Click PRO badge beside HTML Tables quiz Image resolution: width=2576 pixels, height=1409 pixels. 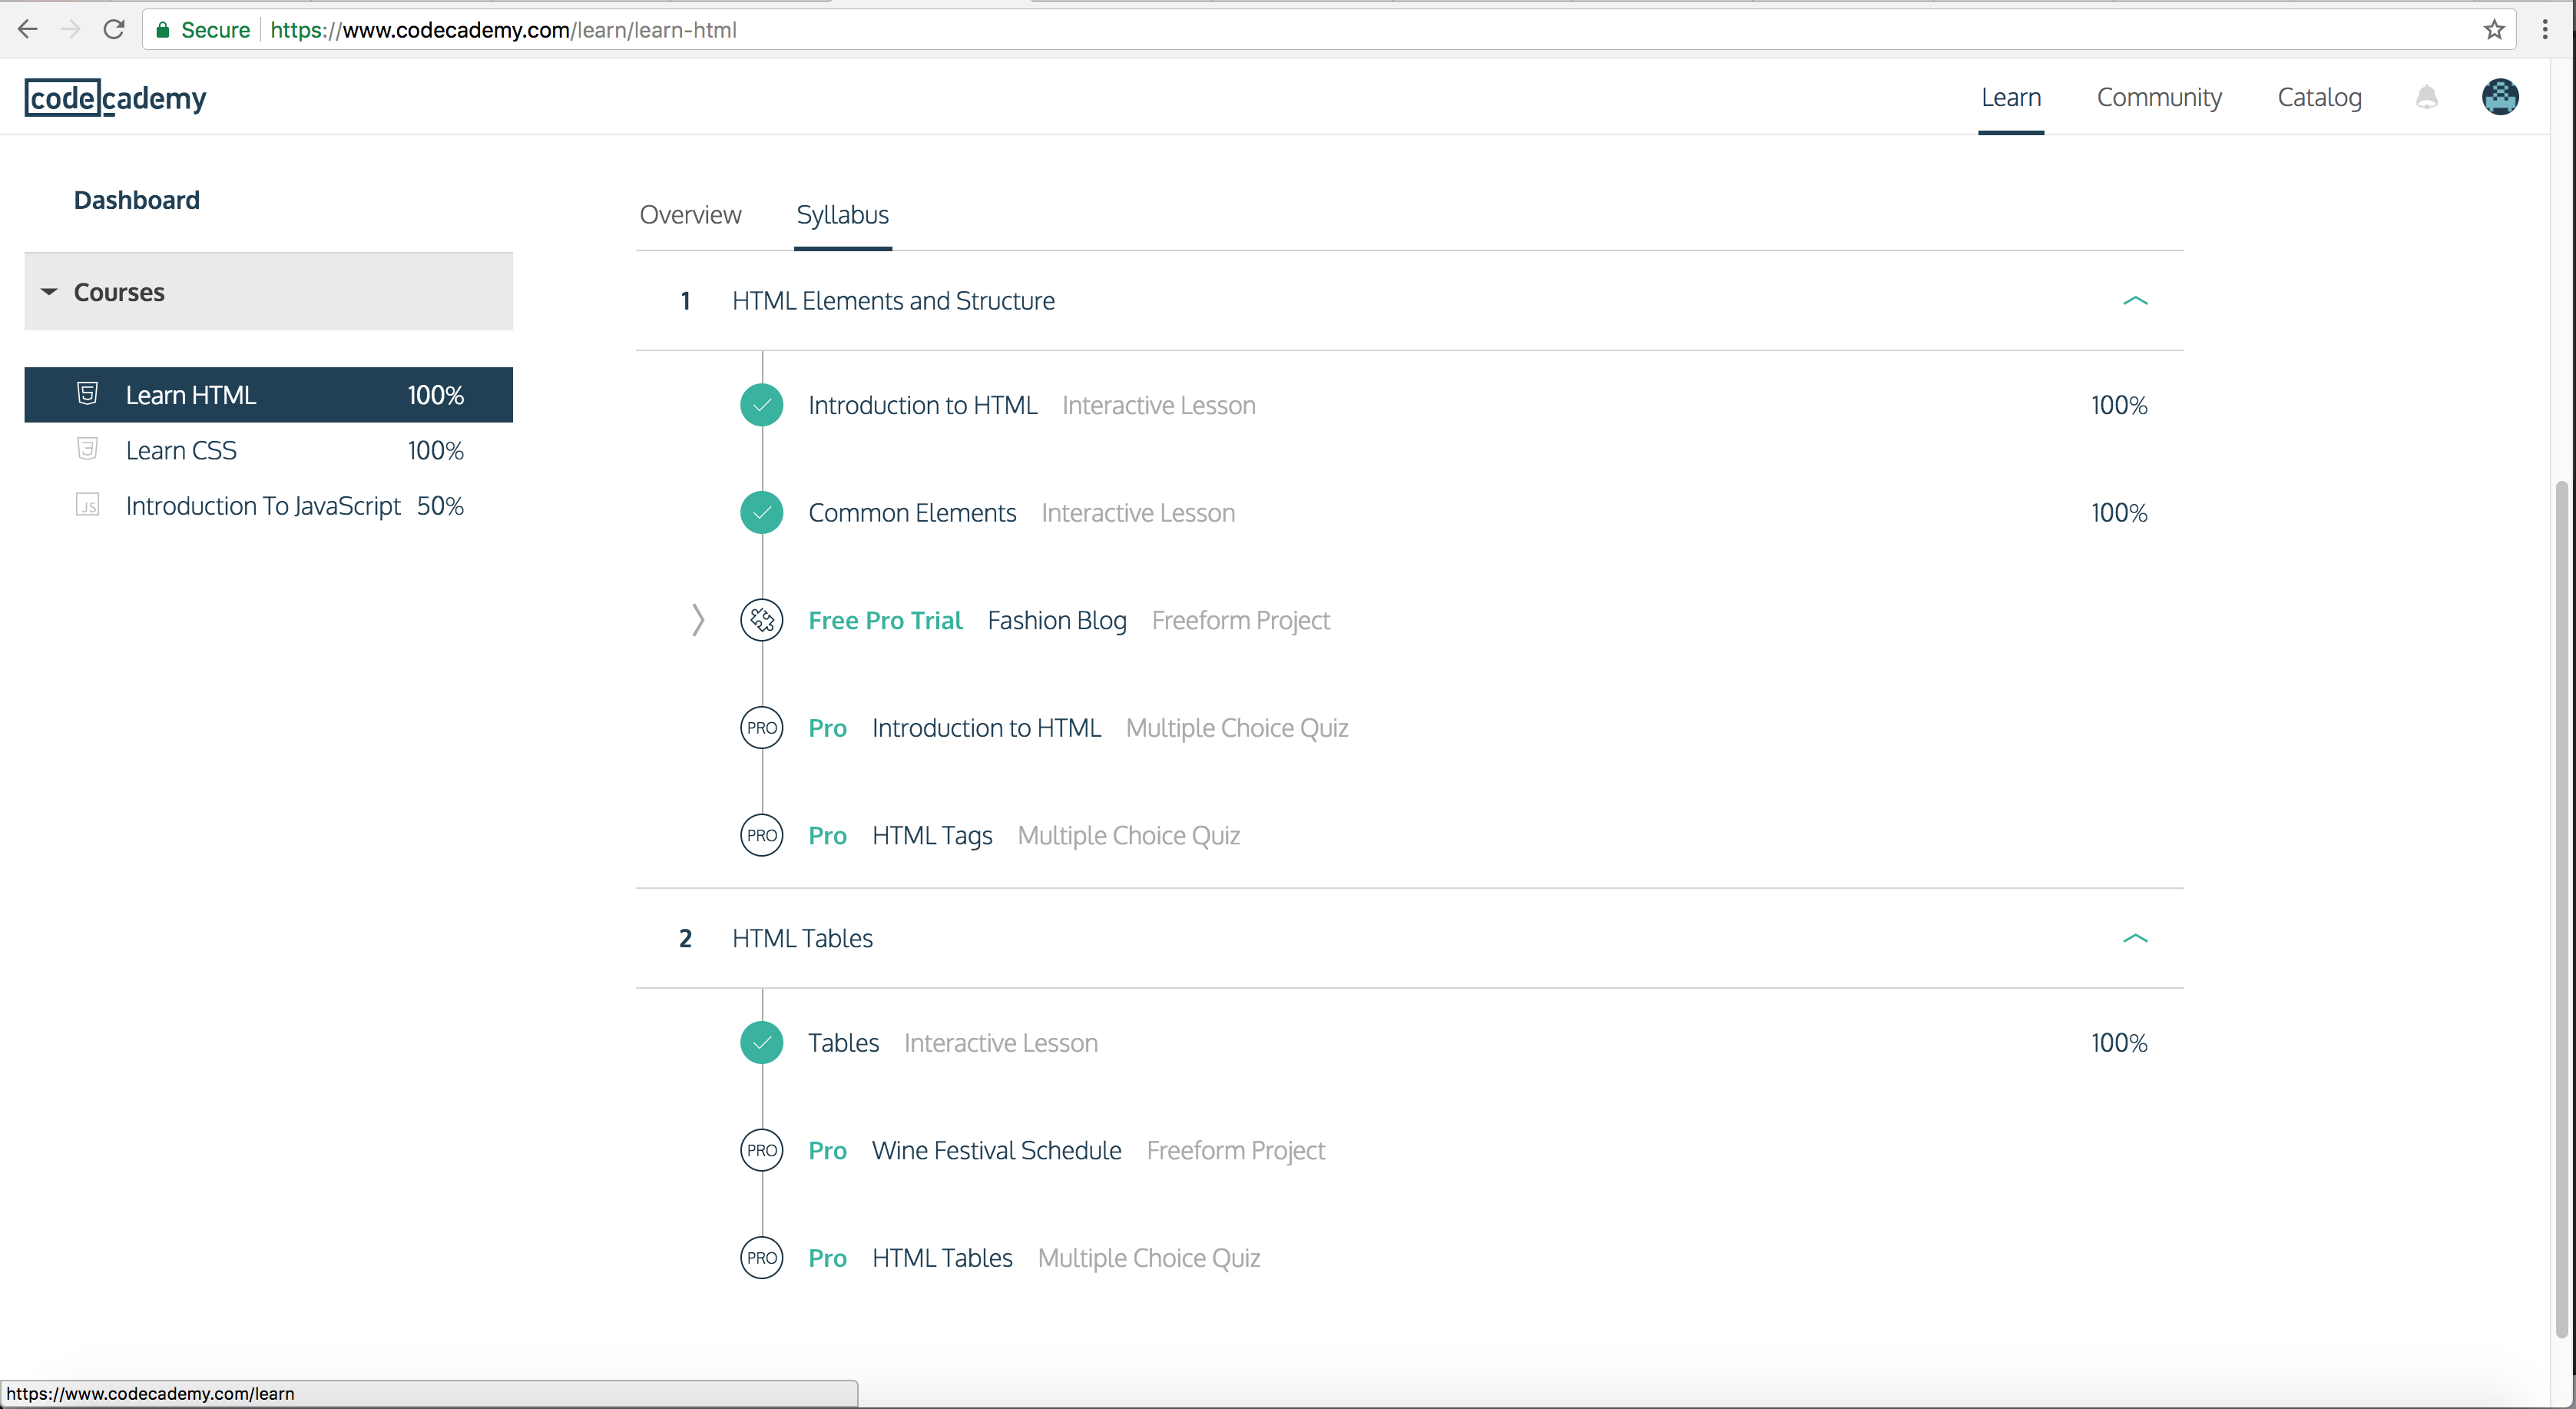click(x=762, y=1258)
